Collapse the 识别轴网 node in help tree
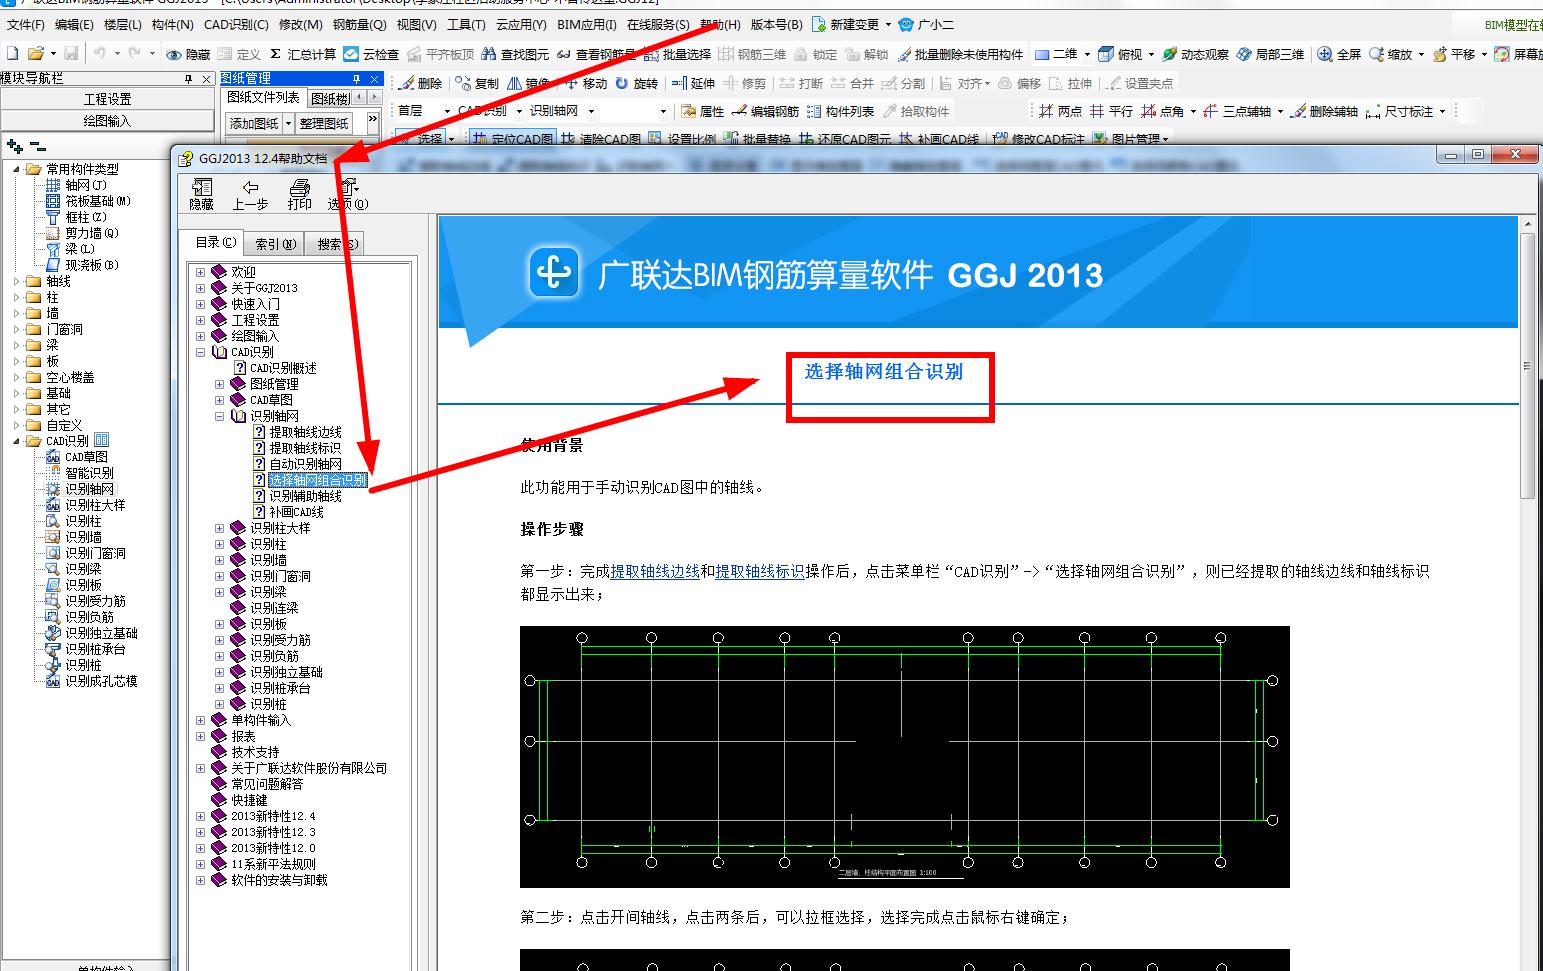The width and height of the screenshot is (1543, 971). pos(219,416)
